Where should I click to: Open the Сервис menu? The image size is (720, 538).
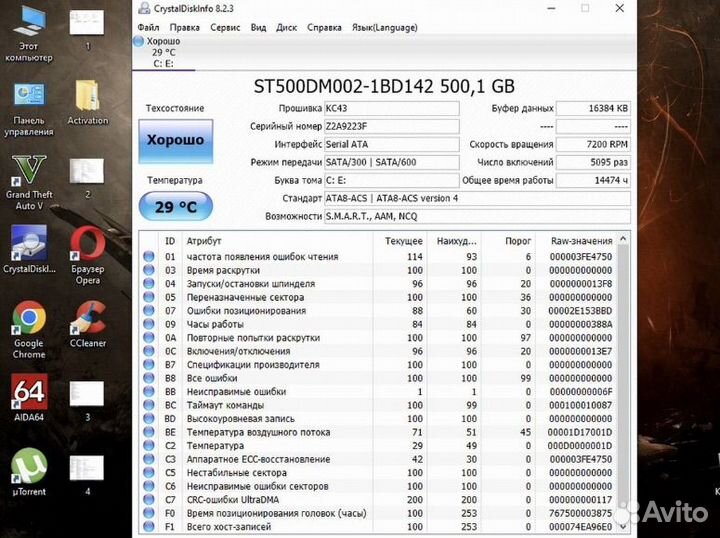pos(225,27)
